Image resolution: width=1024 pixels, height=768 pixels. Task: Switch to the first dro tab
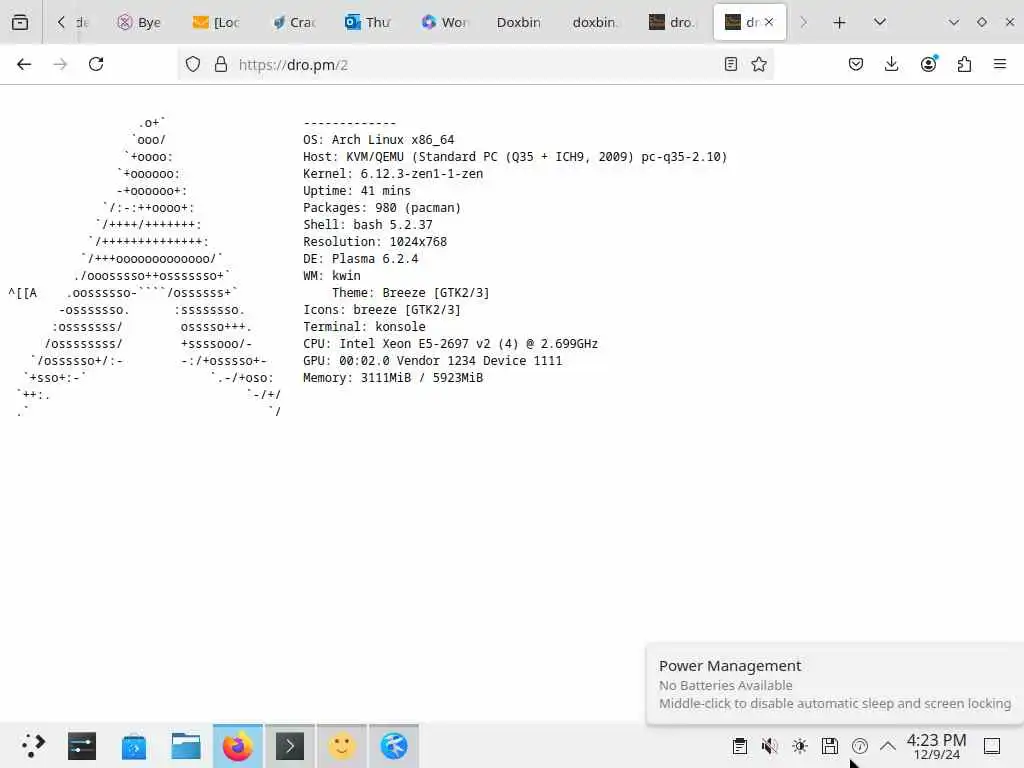(x=671, y=22)
